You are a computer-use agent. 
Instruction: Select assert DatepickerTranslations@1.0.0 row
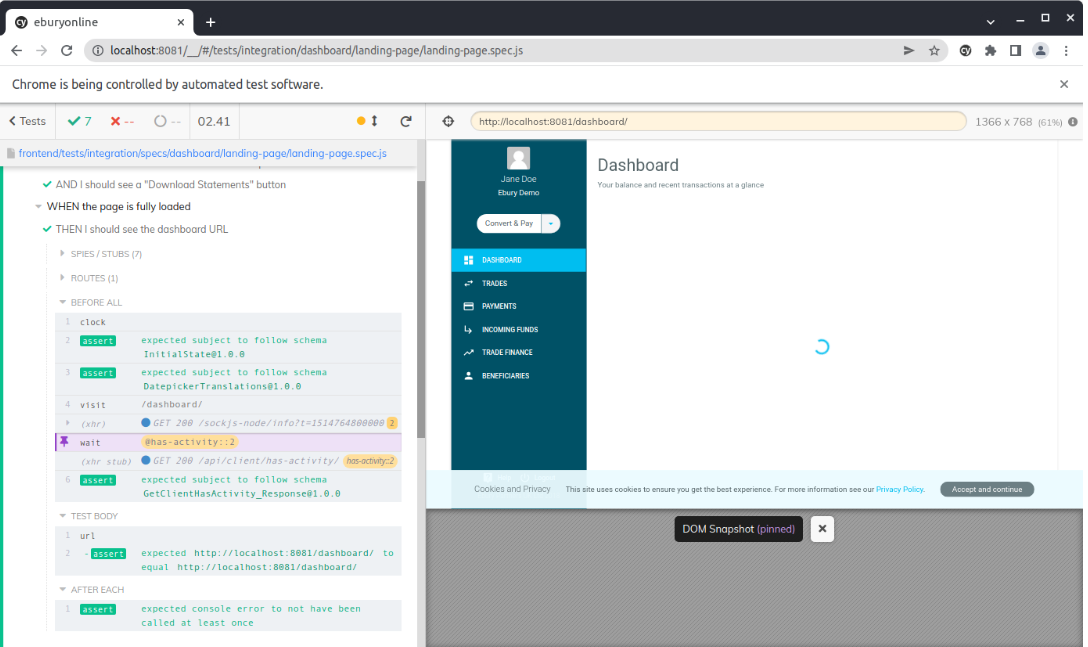click(228, 379)
